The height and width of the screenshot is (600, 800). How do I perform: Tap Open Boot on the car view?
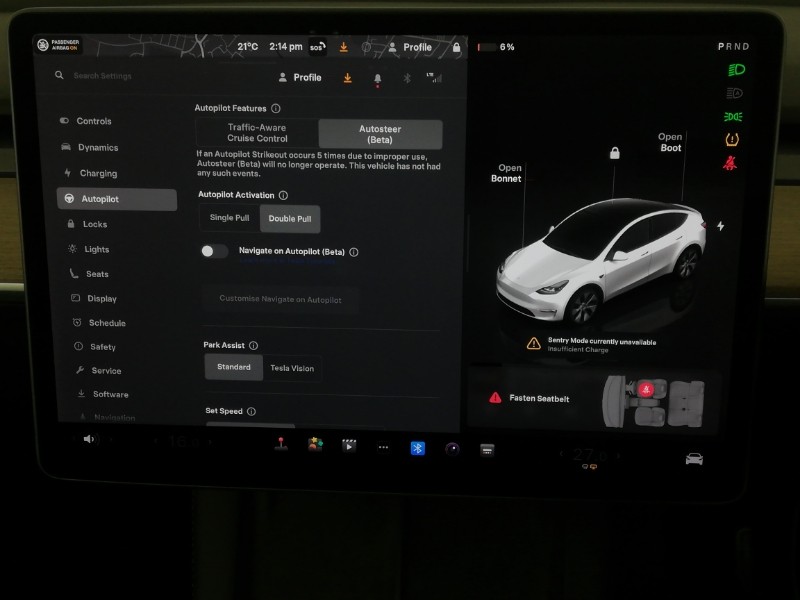(670, 142)
